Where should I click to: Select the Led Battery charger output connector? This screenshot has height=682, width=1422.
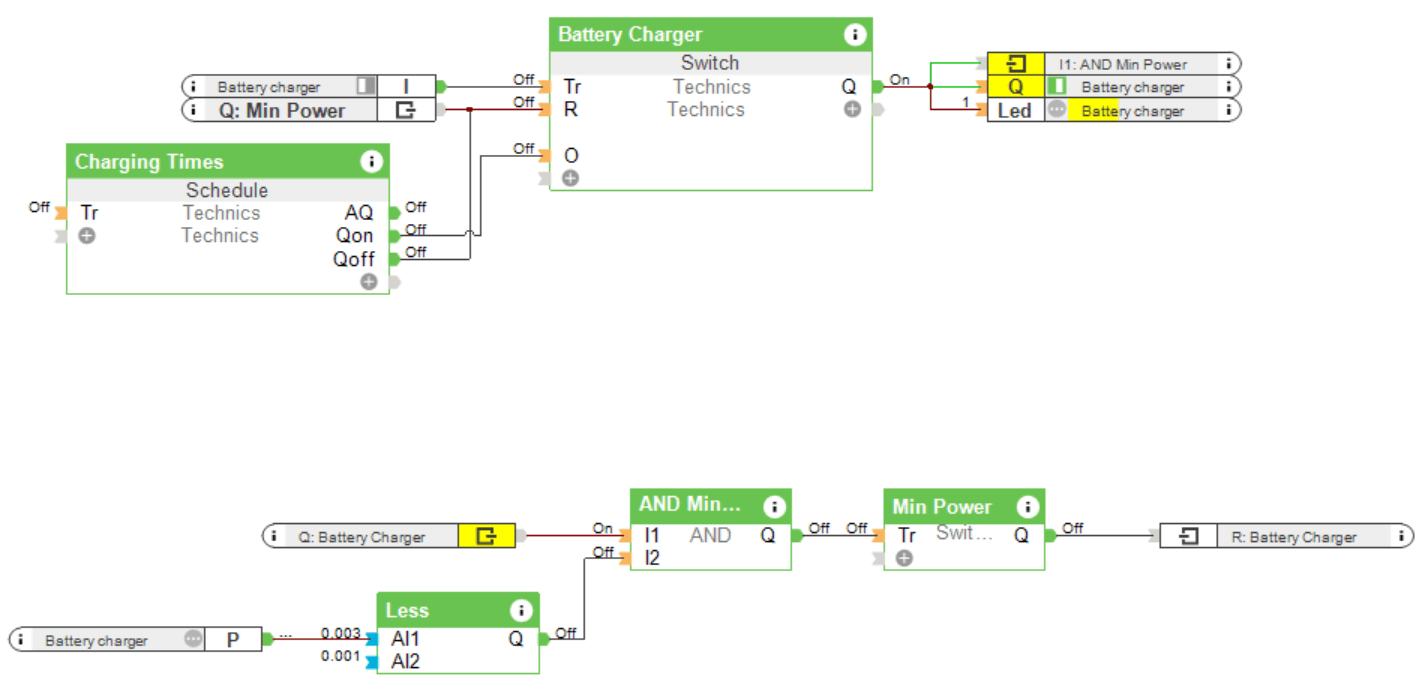pyautogui.click(x=1014, y=111)
